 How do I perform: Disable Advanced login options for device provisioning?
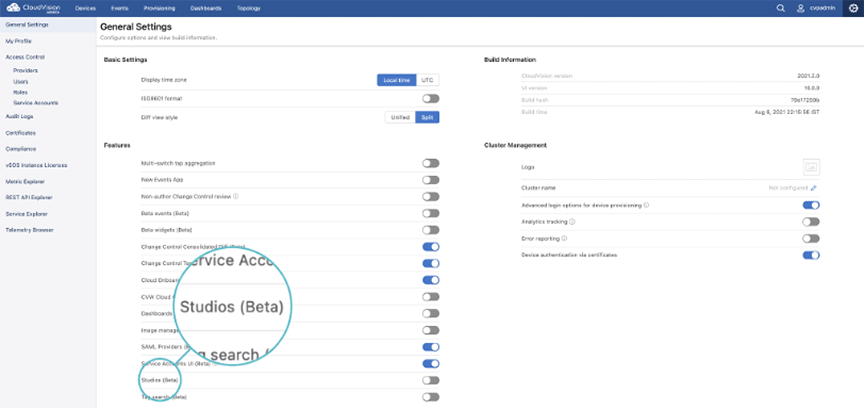coord(811,205)
